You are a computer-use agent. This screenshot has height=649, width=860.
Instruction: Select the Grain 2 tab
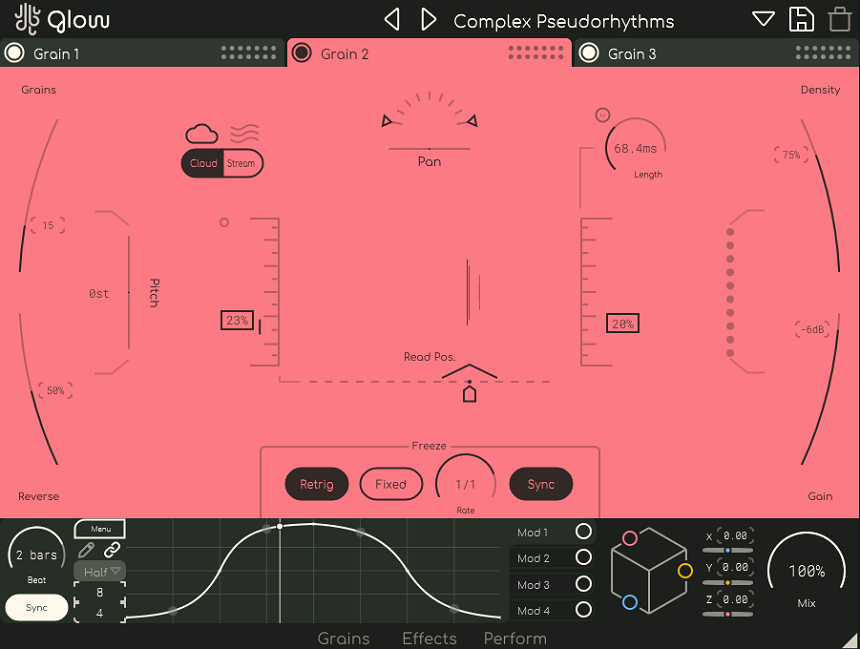[429, 53]
